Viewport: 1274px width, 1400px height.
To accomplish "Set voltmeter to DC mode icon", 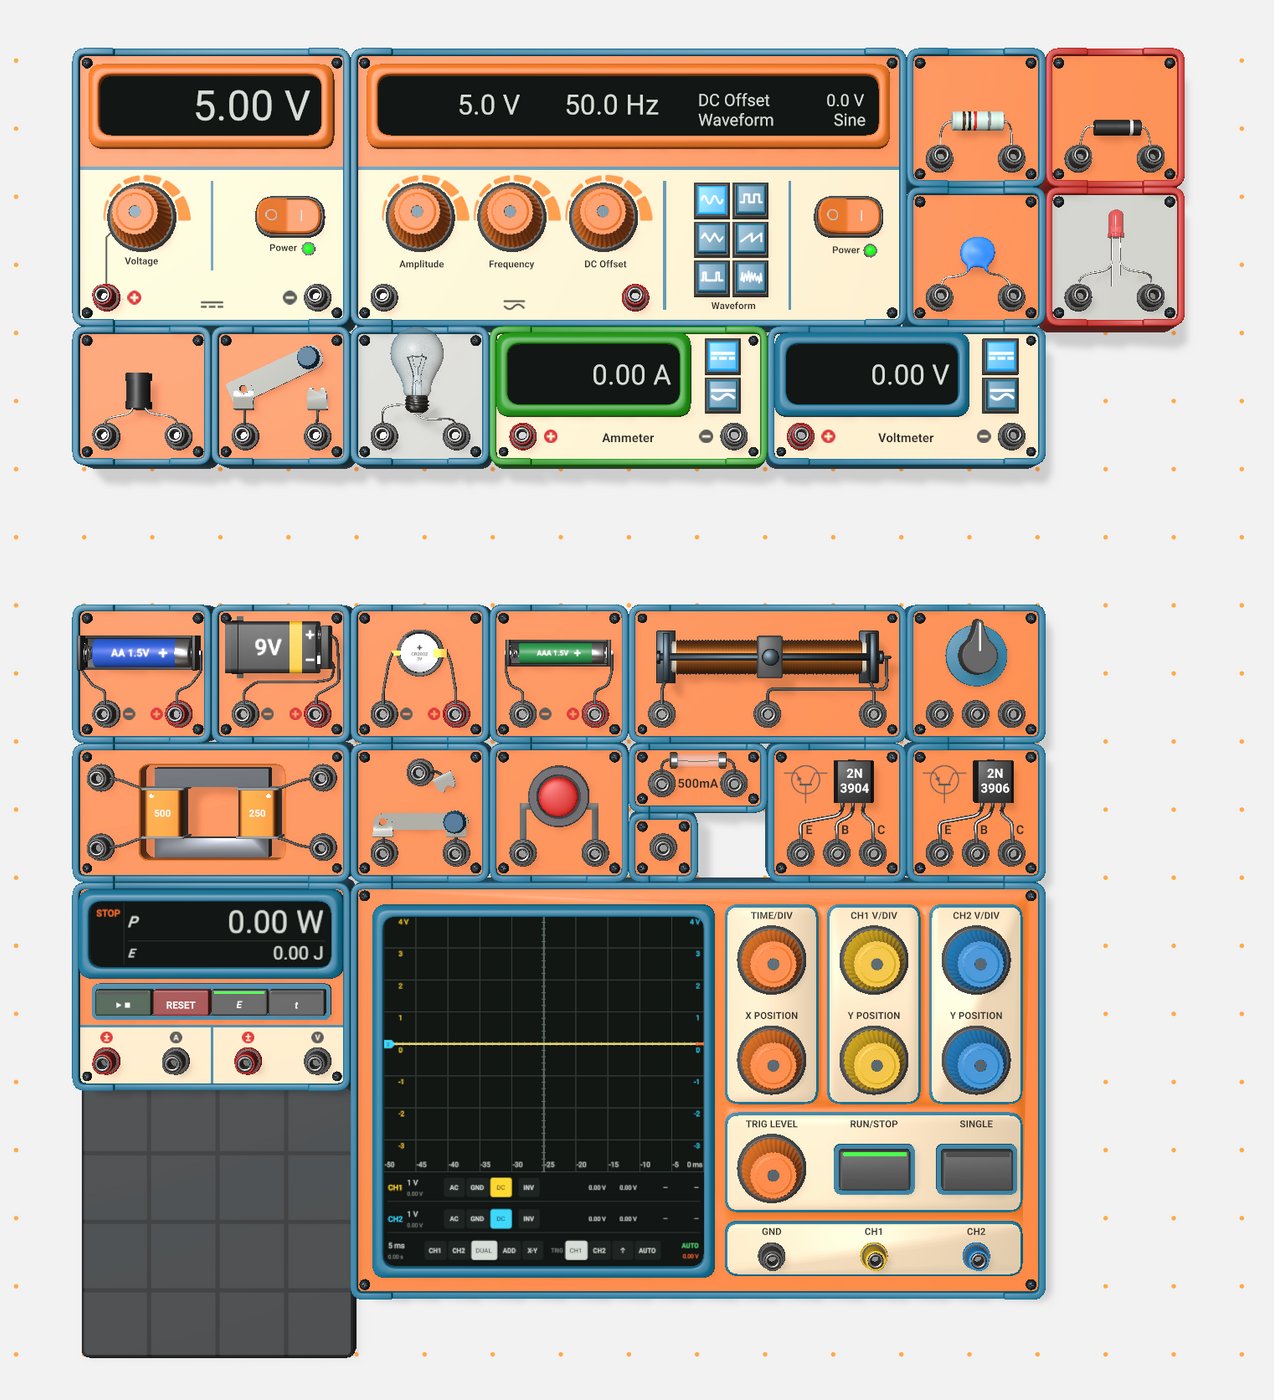I will click(x=1000, y=355).
